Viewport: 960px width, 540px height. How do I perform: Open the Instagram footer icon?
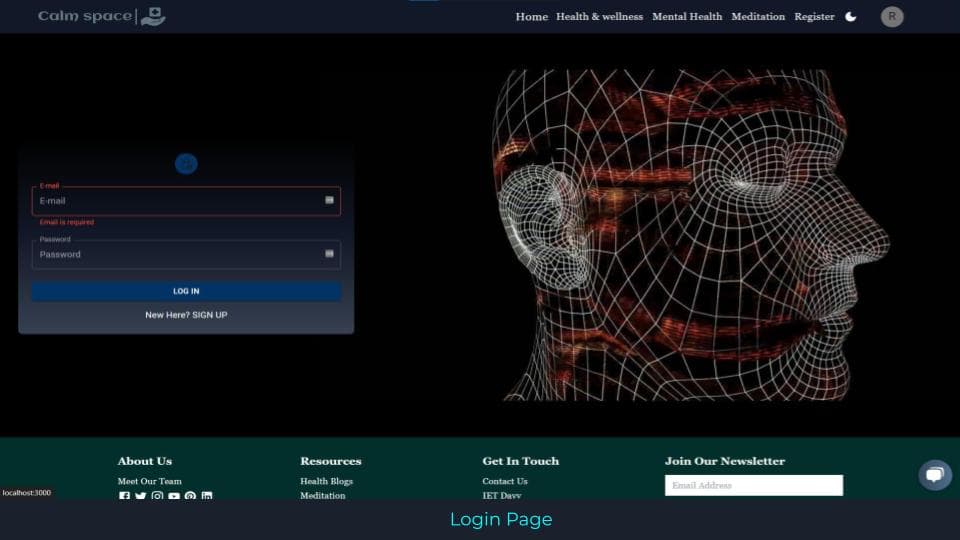[157, 496]
